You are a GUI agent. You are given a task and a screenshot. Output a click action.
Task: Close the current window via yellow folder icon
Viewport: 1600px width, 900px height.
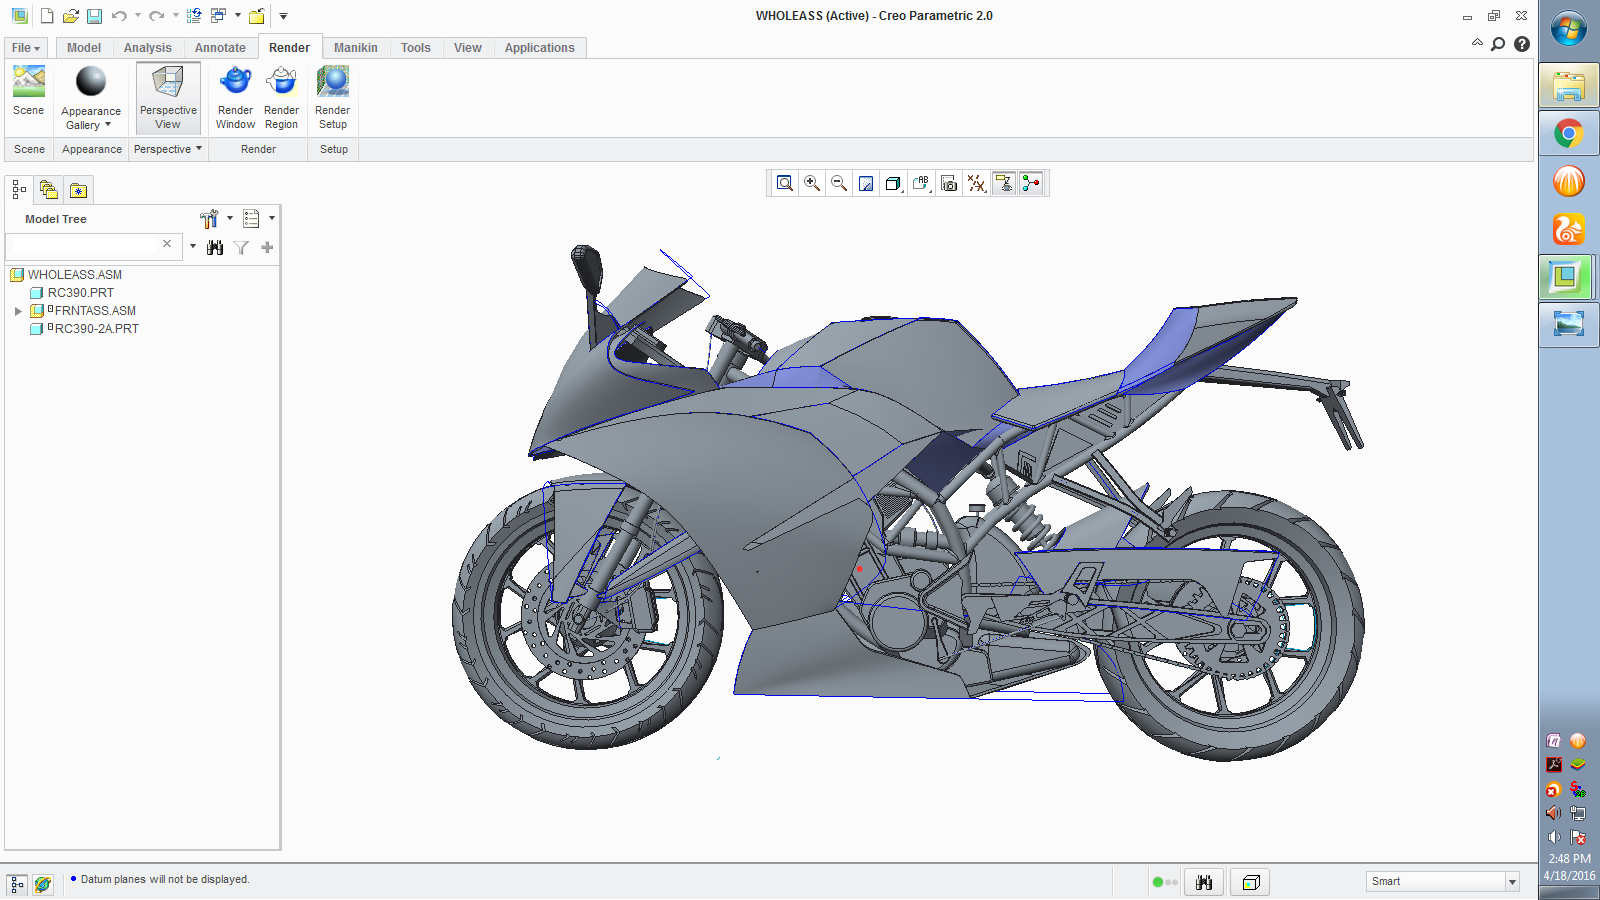tap(257, 16)
